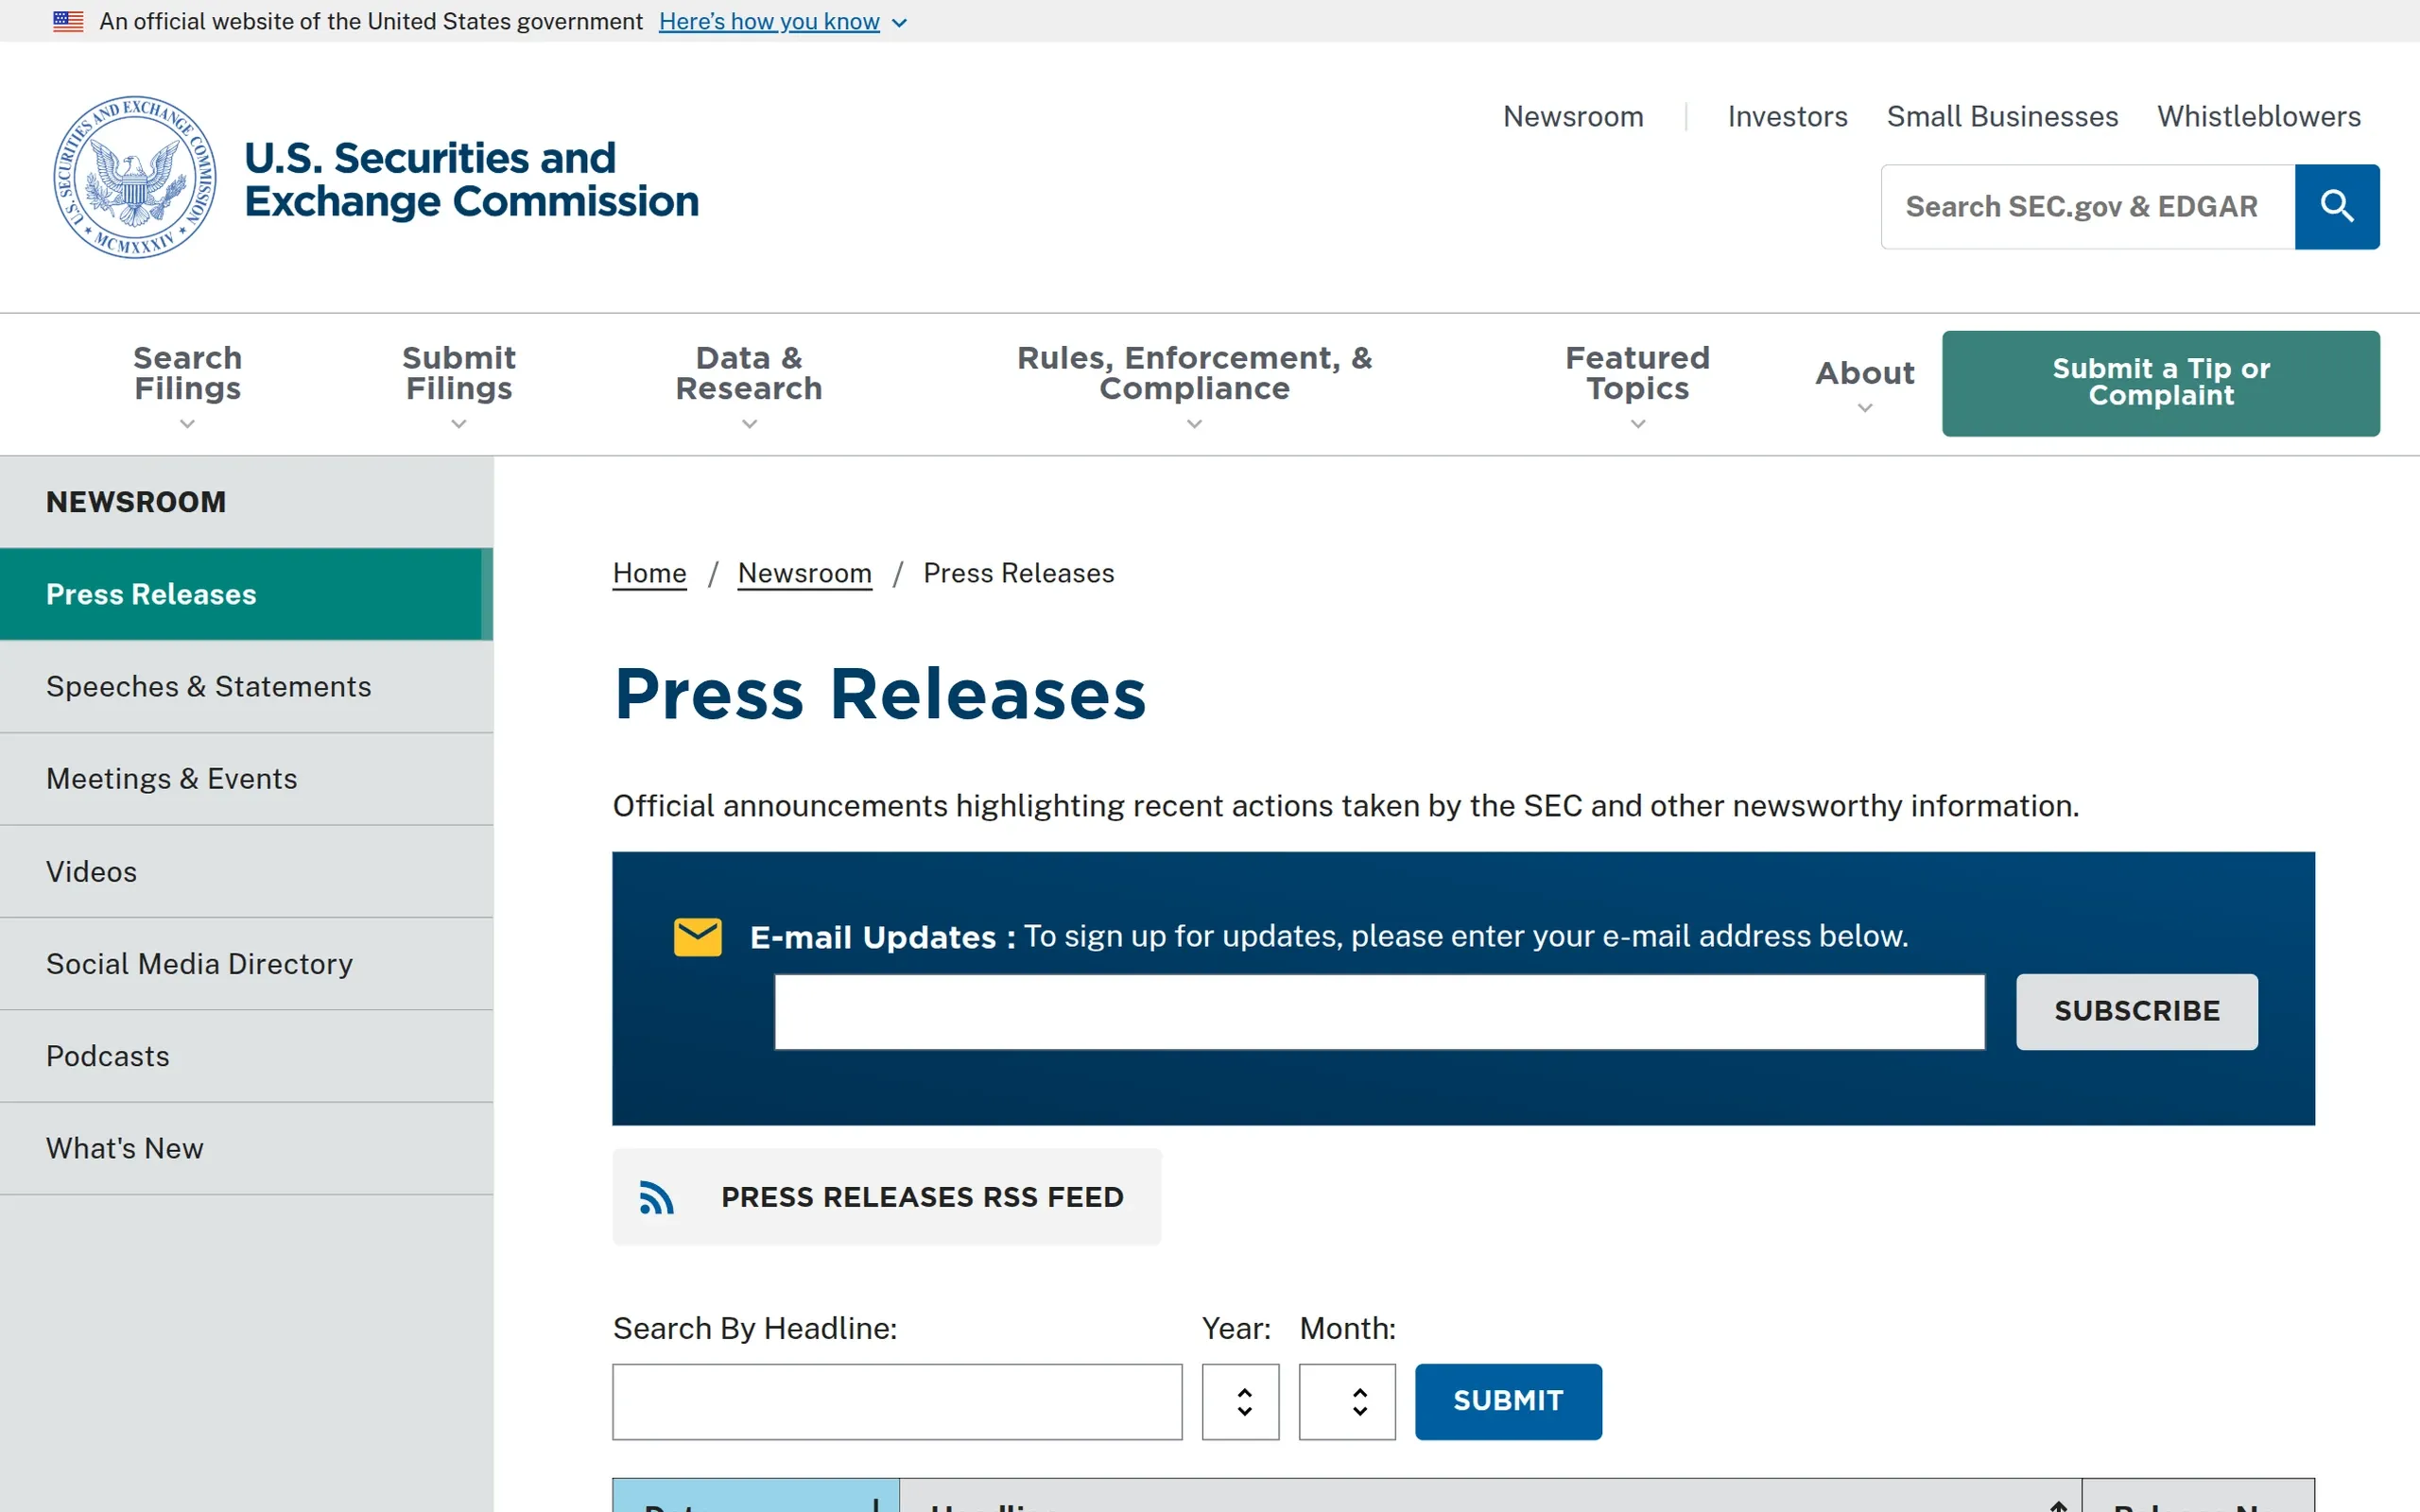Open What's New in the sidebar

[x=246, y=1148]
